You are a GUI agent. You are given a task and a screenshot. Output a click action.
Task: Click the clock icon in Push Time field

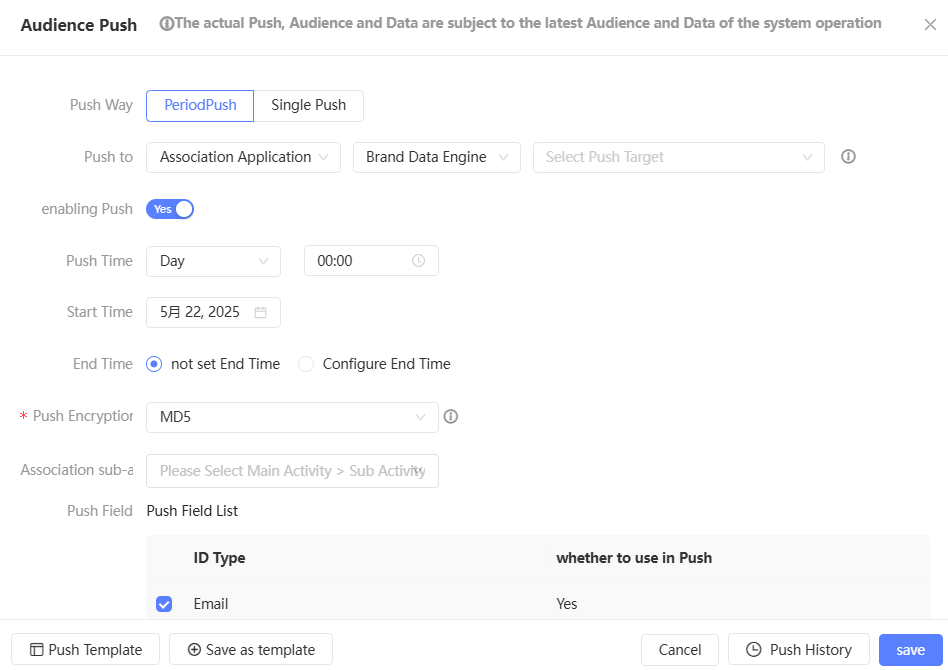click(x=418, y=261)
